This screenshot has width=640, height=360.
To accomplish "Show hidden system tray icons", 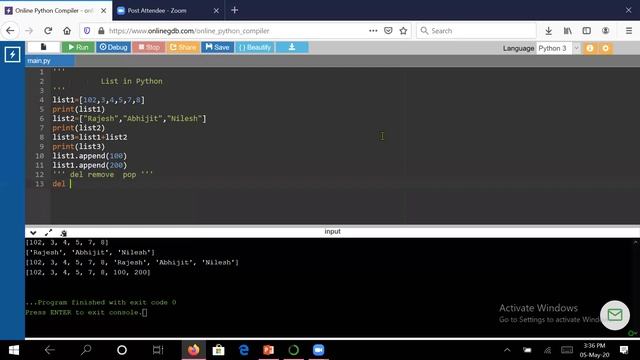I will [x=507, y=350].
